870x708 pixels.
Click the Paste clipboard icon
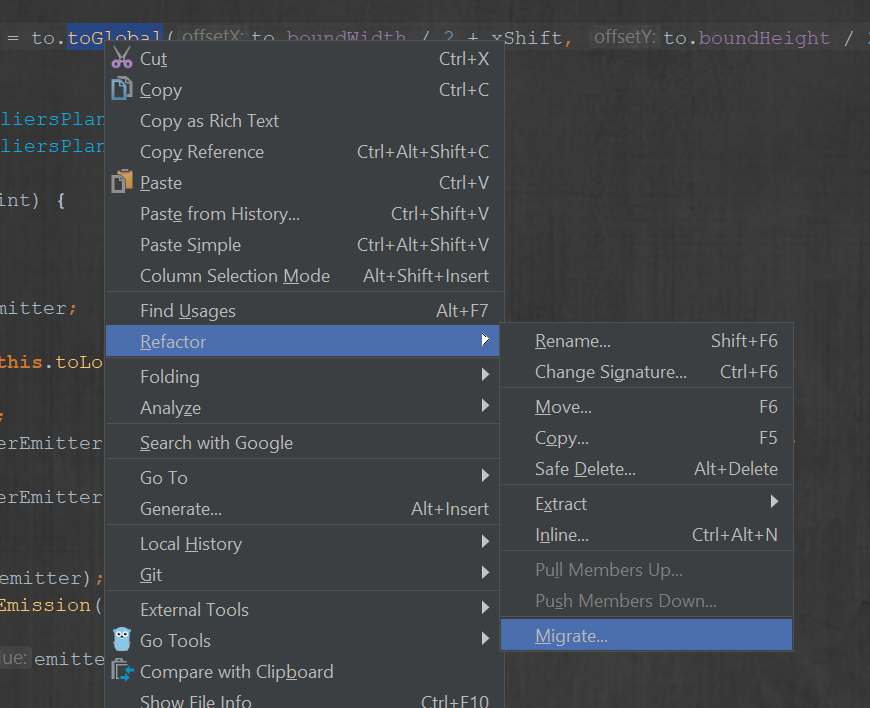122,183
